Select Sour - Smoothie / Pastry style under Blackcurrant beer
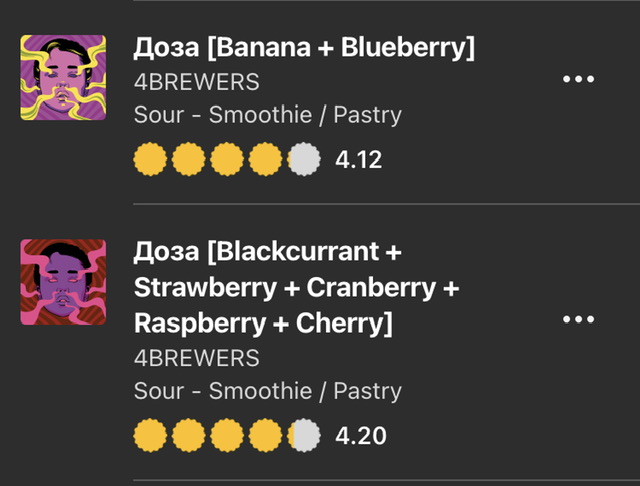This screenshot has width=640, height=486. click(x=267, y=391)
